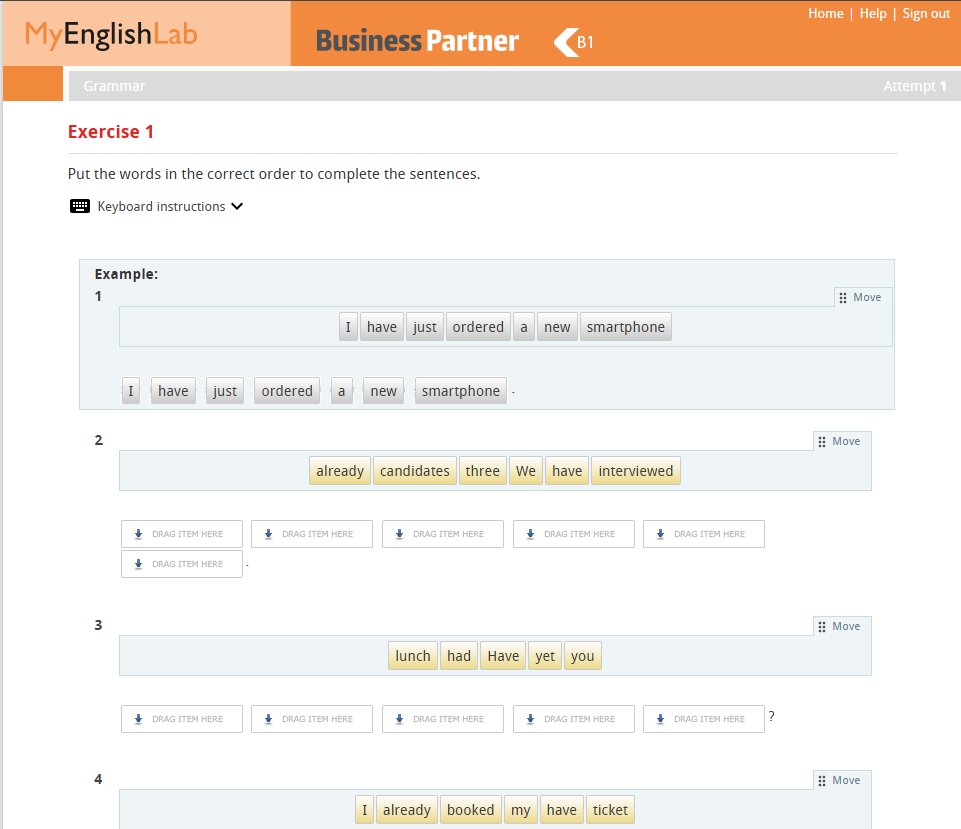Select the word tile 'already' in sentence 2
The height and width of the screenshot is (829, 961).
coord(340,471)
